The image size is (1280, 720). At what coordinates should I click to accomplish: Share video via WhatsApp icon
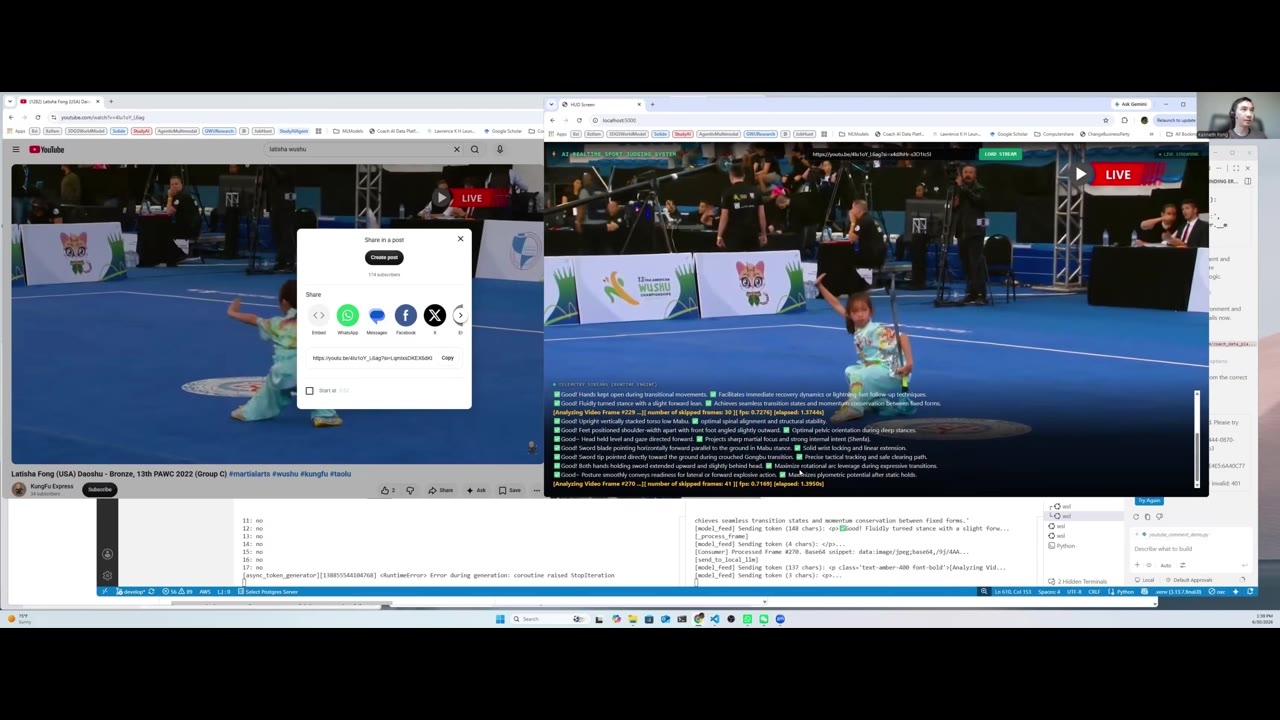pos(347,316)
